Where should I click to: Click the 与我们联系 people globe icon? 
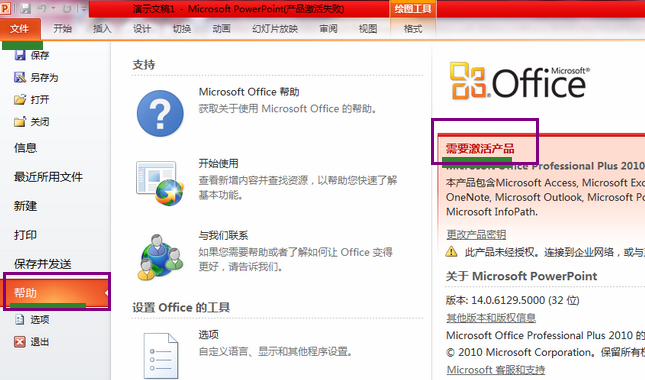tap(160, 257)
